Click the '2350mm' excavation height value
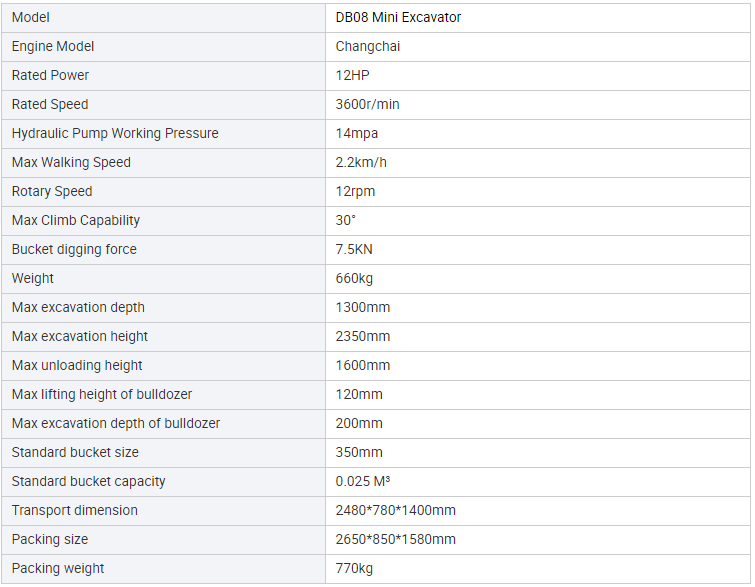 pyautogui.click(x=363, y=337)
